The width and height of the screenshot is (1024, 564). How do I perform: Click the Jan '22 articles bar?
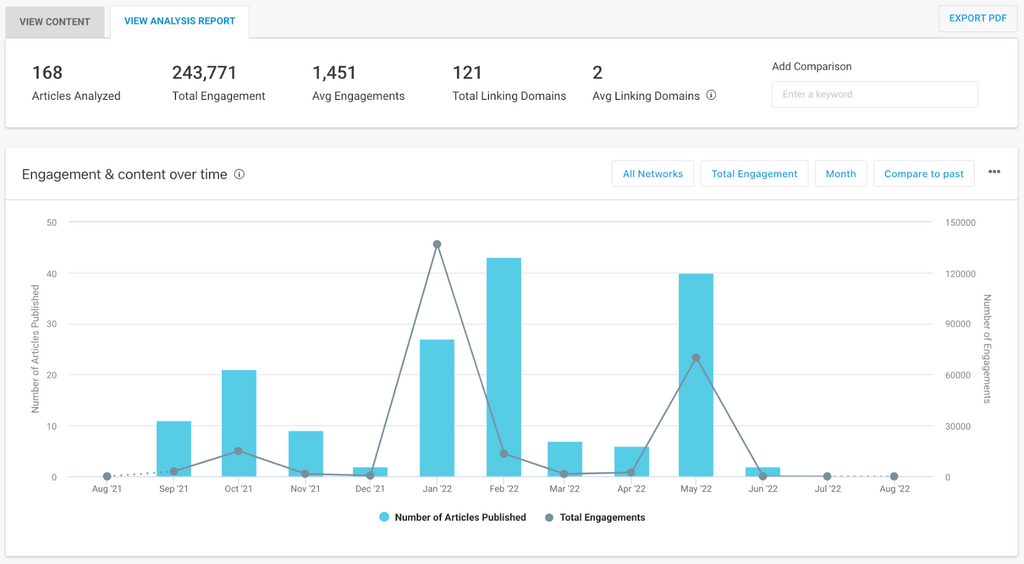click(x=437, y=408)
